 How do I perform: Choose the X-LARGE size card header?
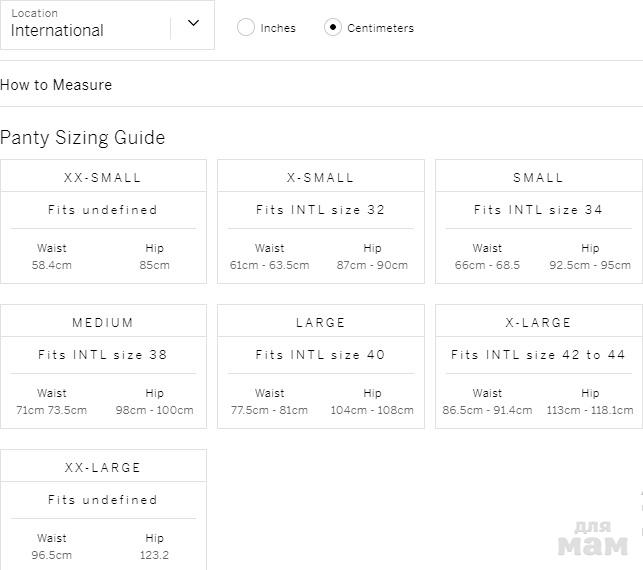pos(538,323)
